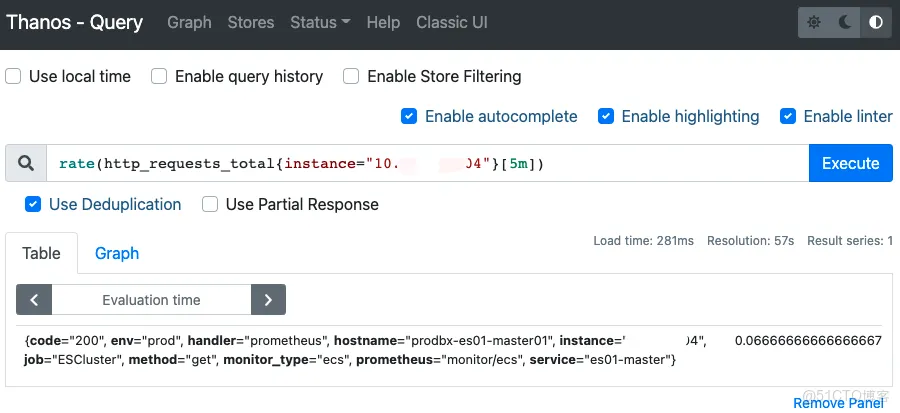Screen dimensions: 900x413
Task: Click the Remove Panel link
Action: pos(838,402)
